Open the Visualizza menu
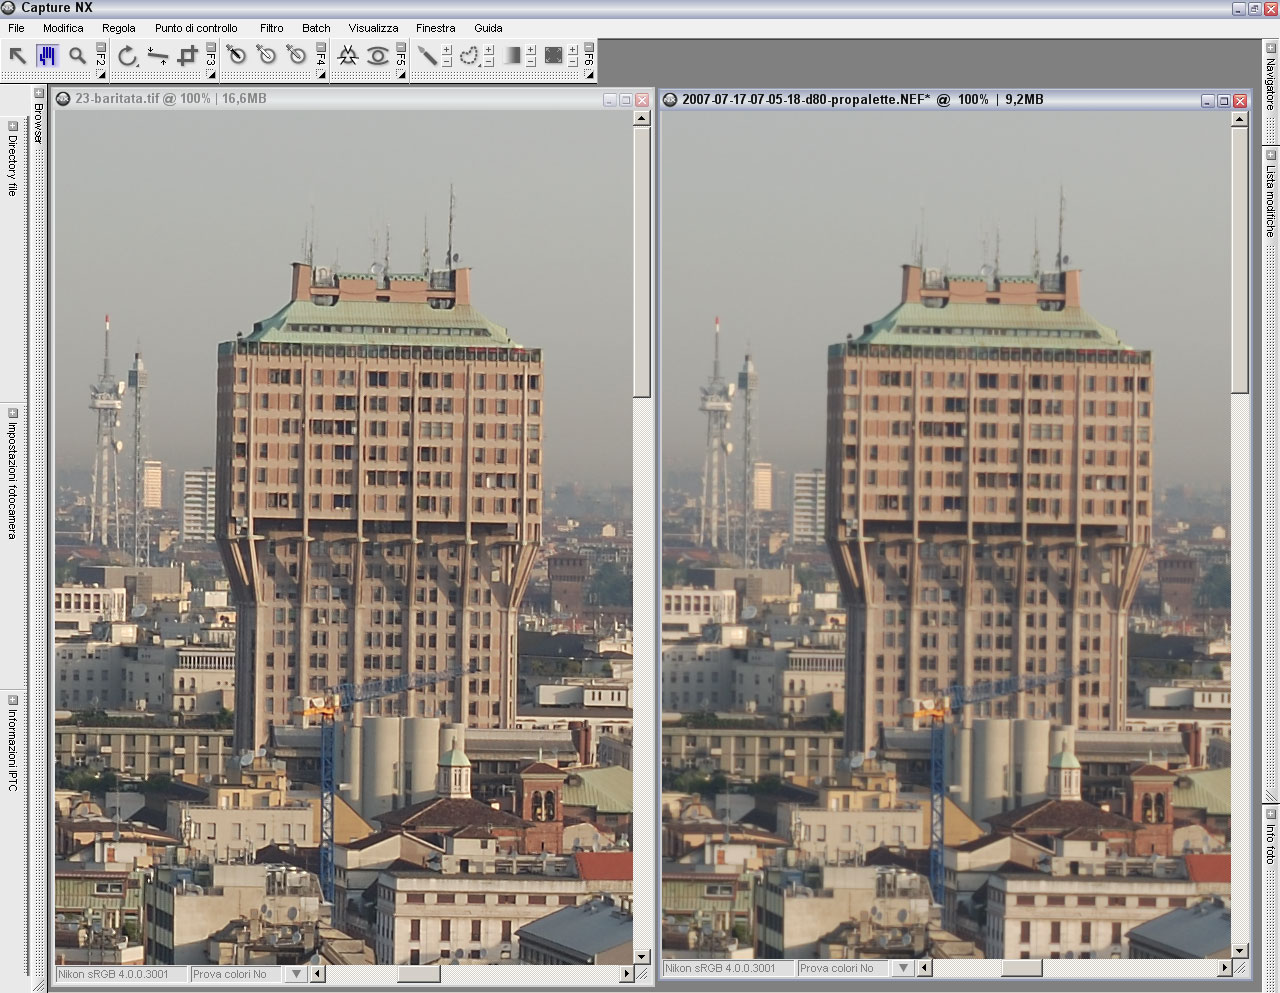This screenshot has width=1280, height=993. click(373, 28)
